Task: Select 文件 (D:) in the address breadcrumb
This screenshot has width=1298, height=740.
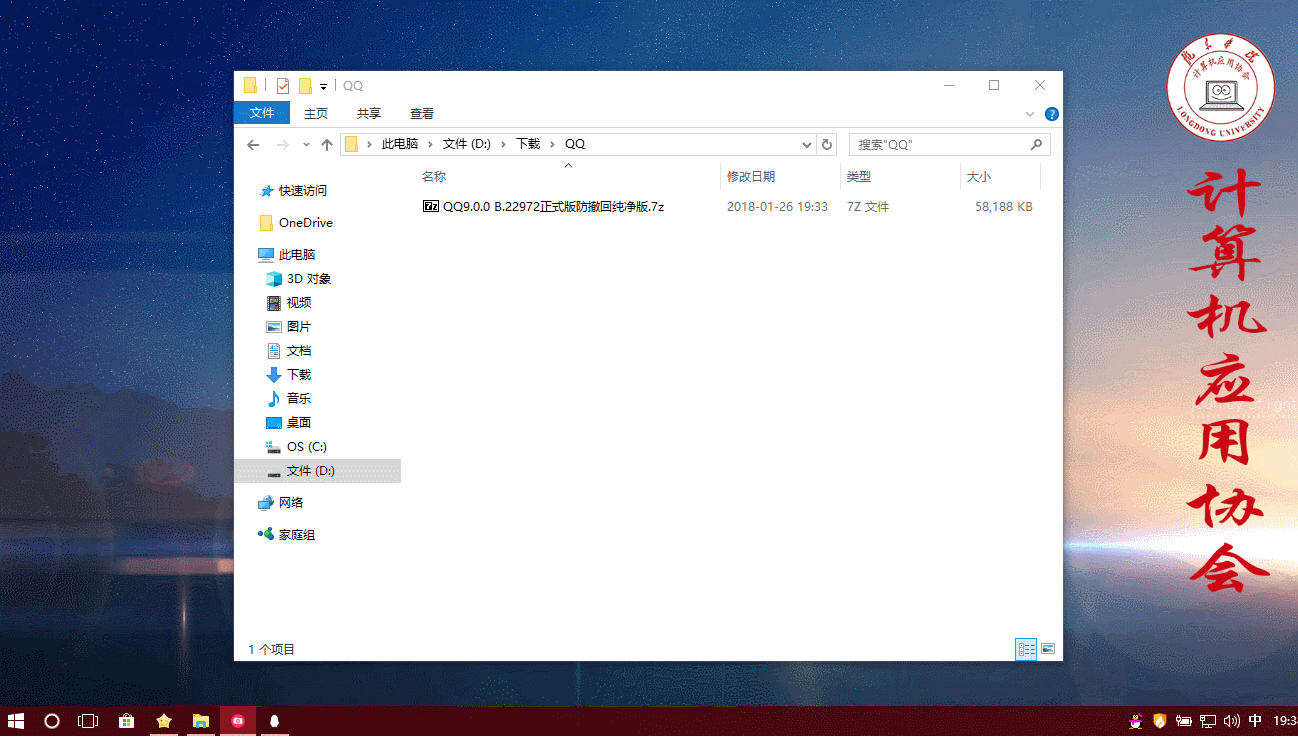Action: (467, 144)
